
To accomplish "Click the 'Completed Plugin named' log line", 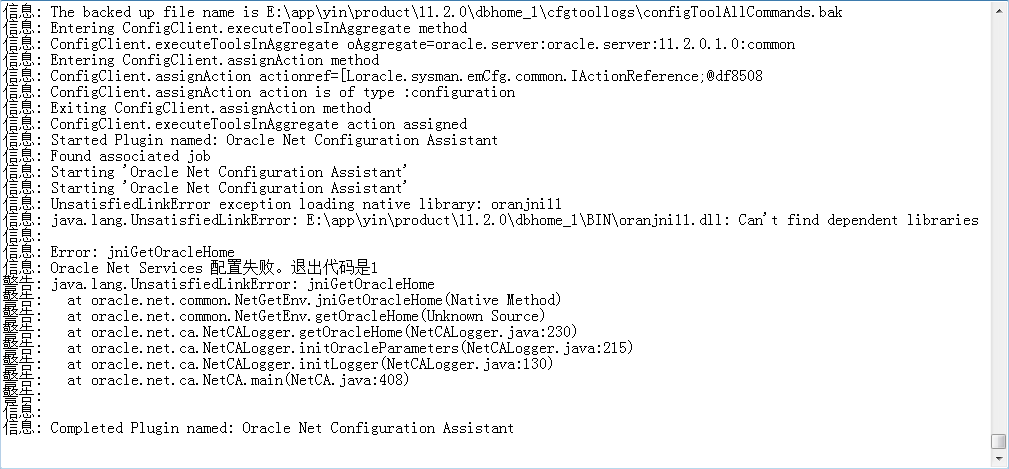I will coord(259,428).
